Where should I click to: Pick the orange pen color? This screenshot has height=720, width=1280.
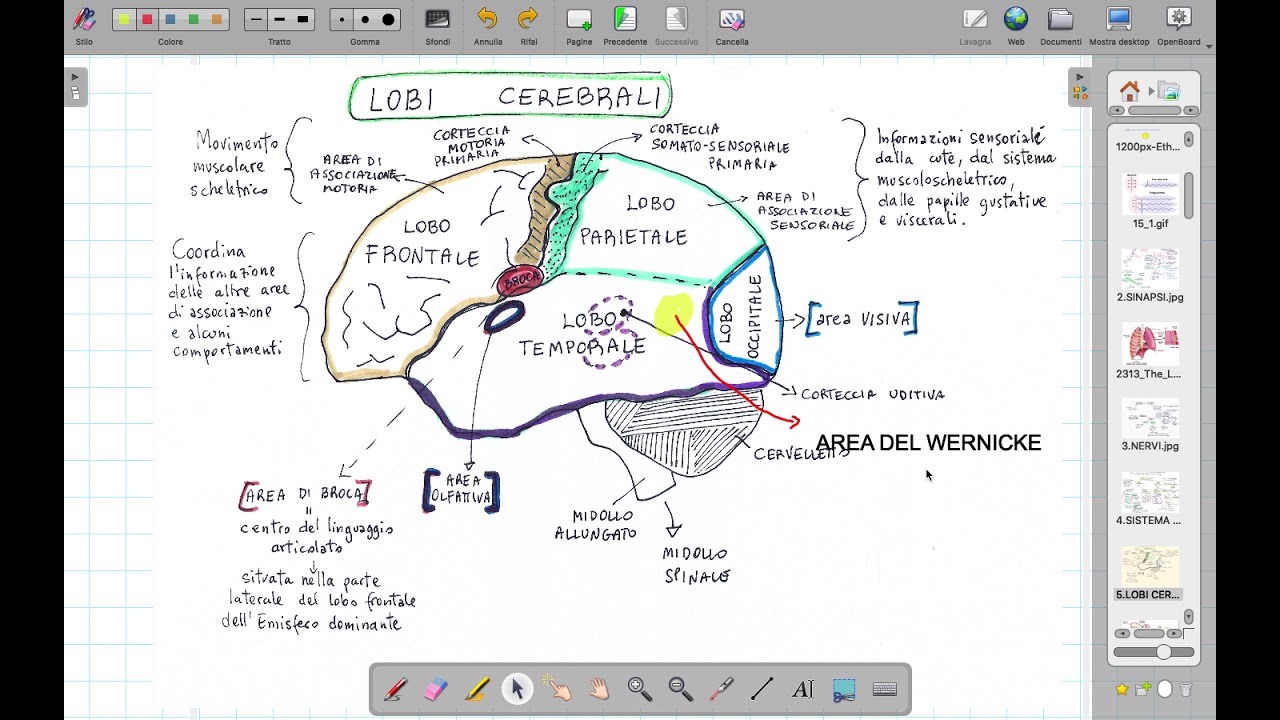(x=217, y=19)
